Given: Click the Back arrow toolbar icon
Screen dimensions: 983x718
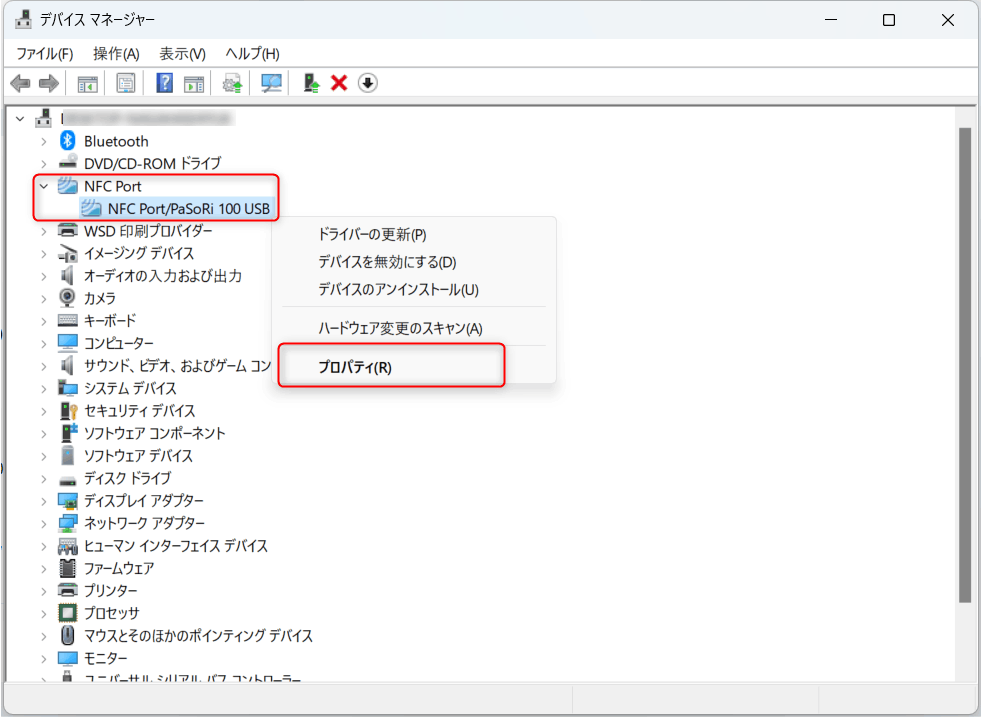Looking at the screenshot, I should [21, 83].
